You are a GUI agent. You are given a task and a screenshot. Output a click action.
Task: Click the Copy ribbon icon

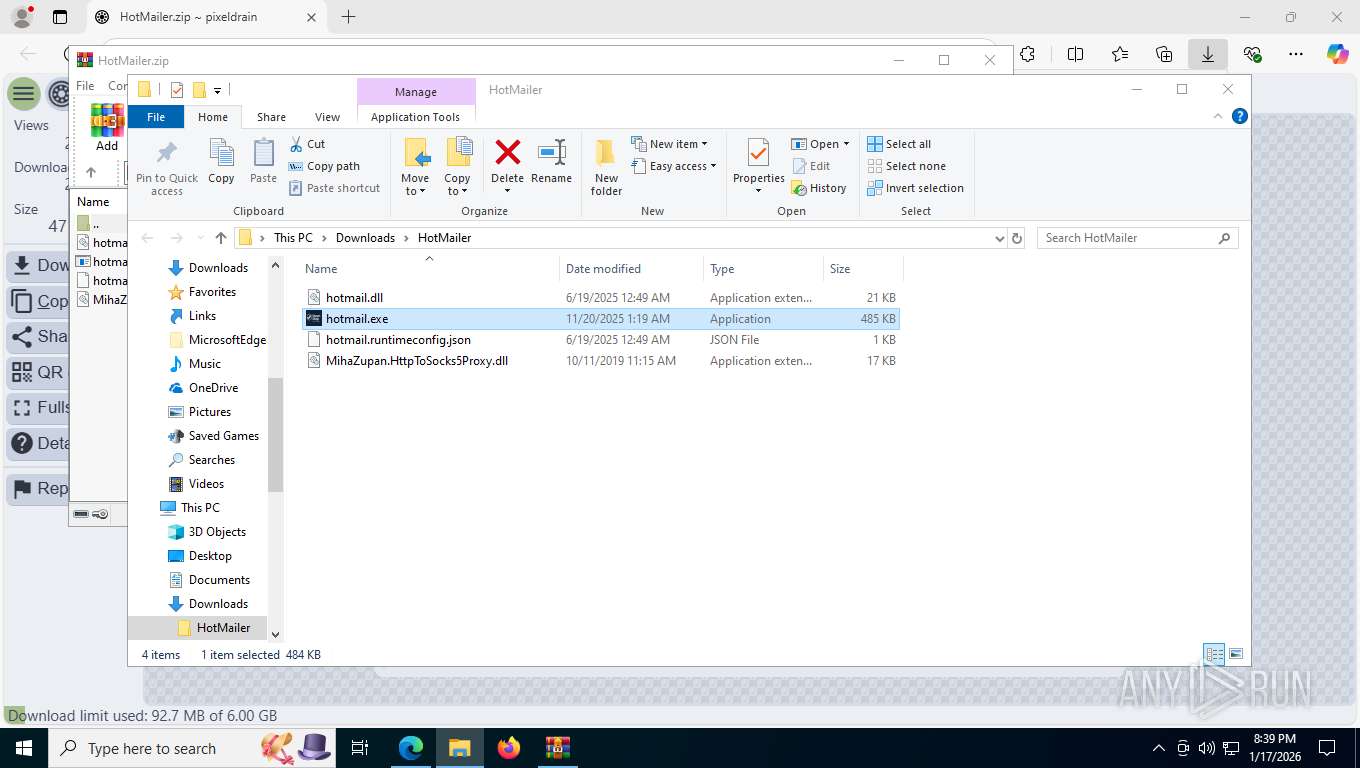coord(221,153)
